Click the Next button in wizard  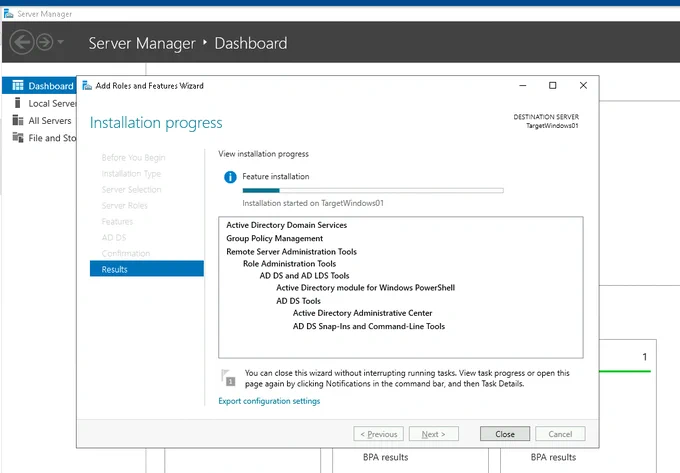coord(434,434)
